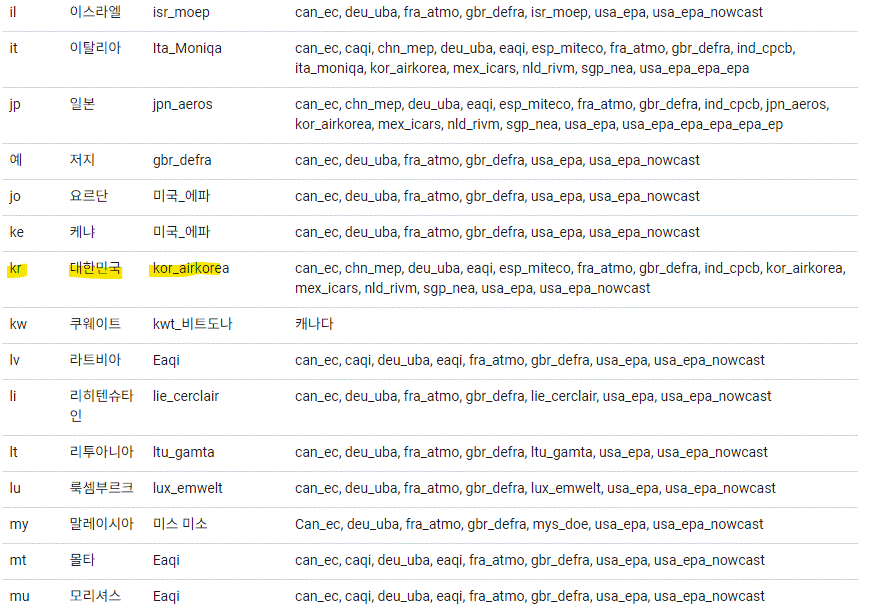Click the code cell "예"
The width and height of the screenshot is (872, 613).
[x=16, y=160]
